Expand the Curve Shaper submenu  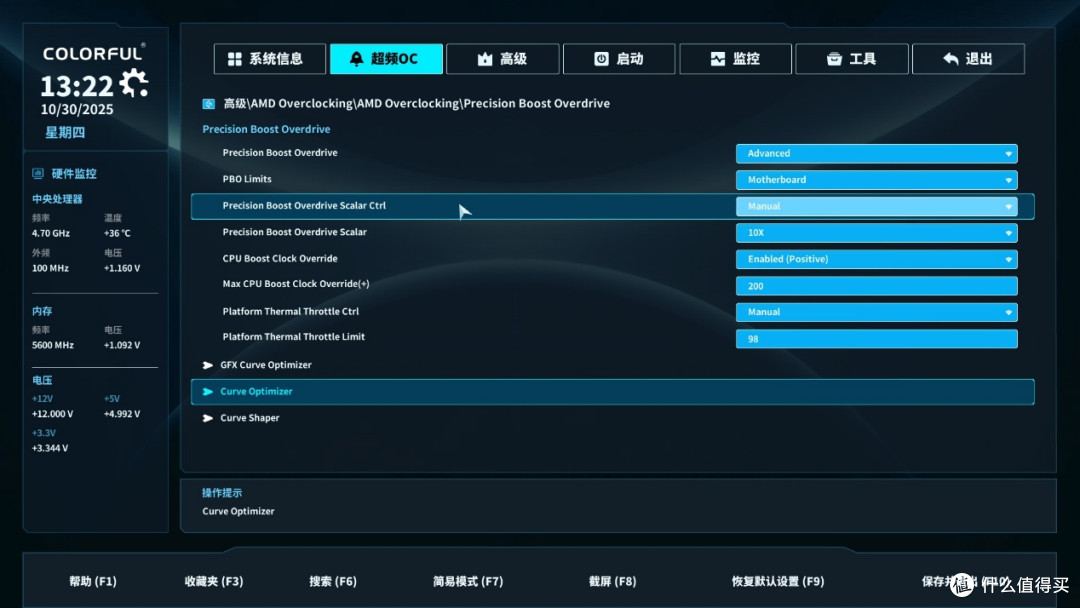(x=241, y=418)
